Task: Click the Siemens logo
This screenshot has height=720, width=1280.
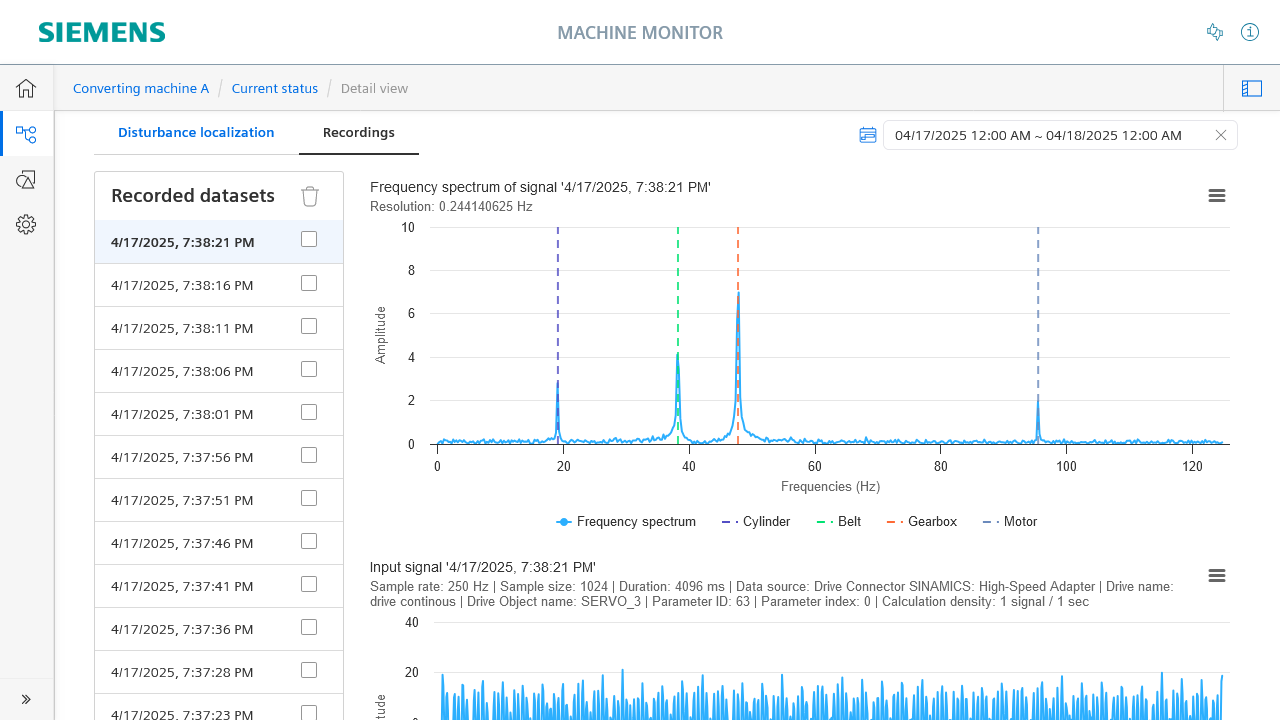Action: tap(102, 32)
